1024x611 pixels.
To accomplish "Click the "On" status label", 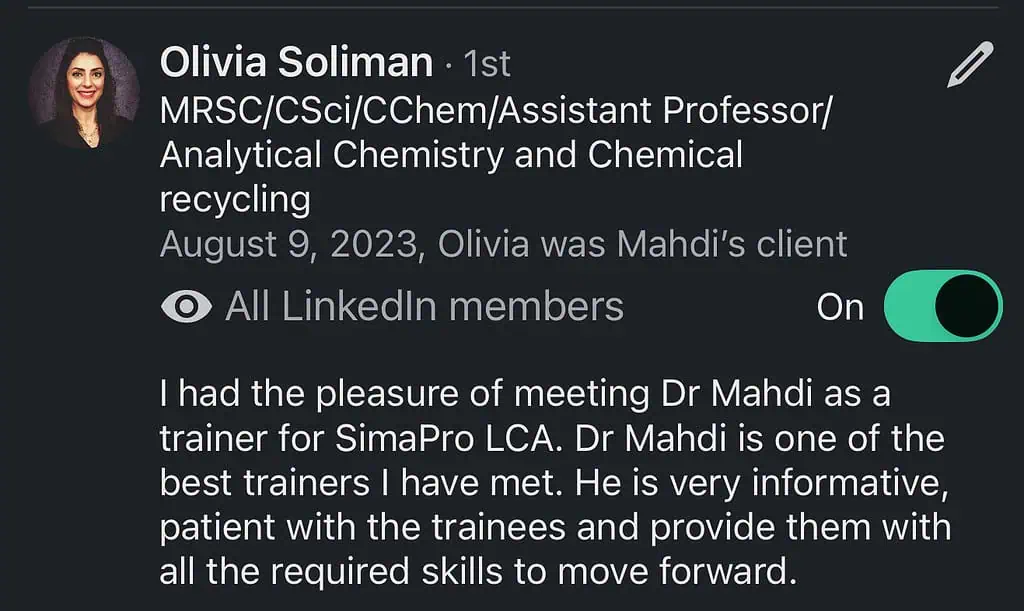I will tap(840, 308).
